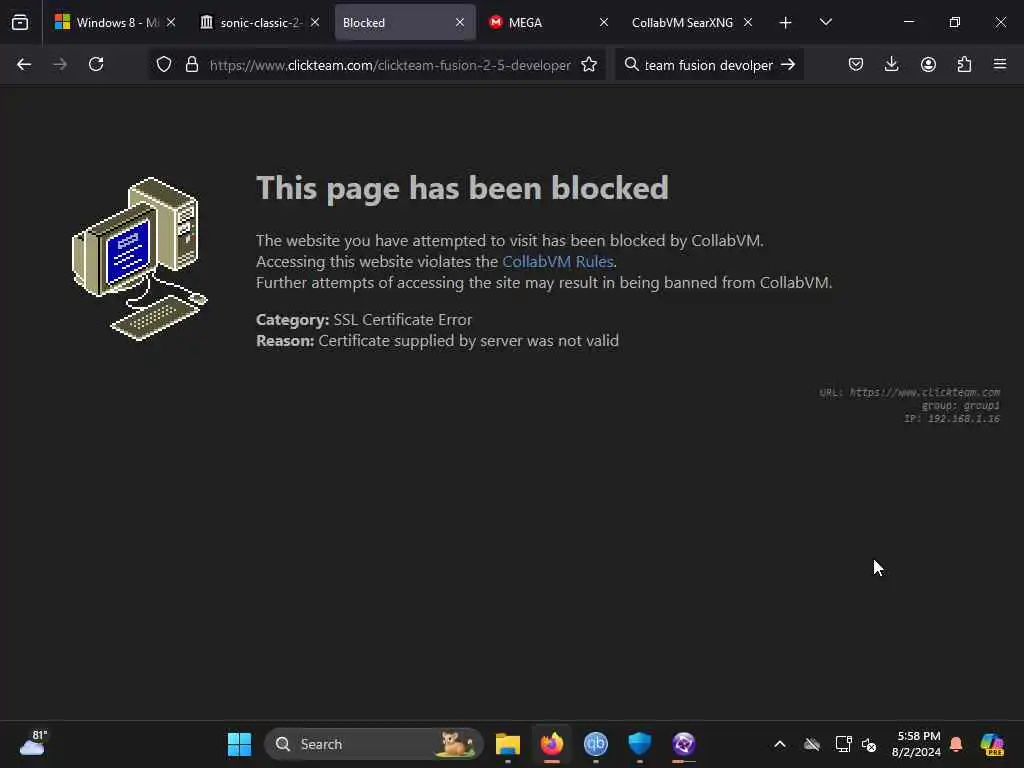Open the clock showing 5:58 PM
The width and height of the screenshot is (1024, 768).
point(916,744)
